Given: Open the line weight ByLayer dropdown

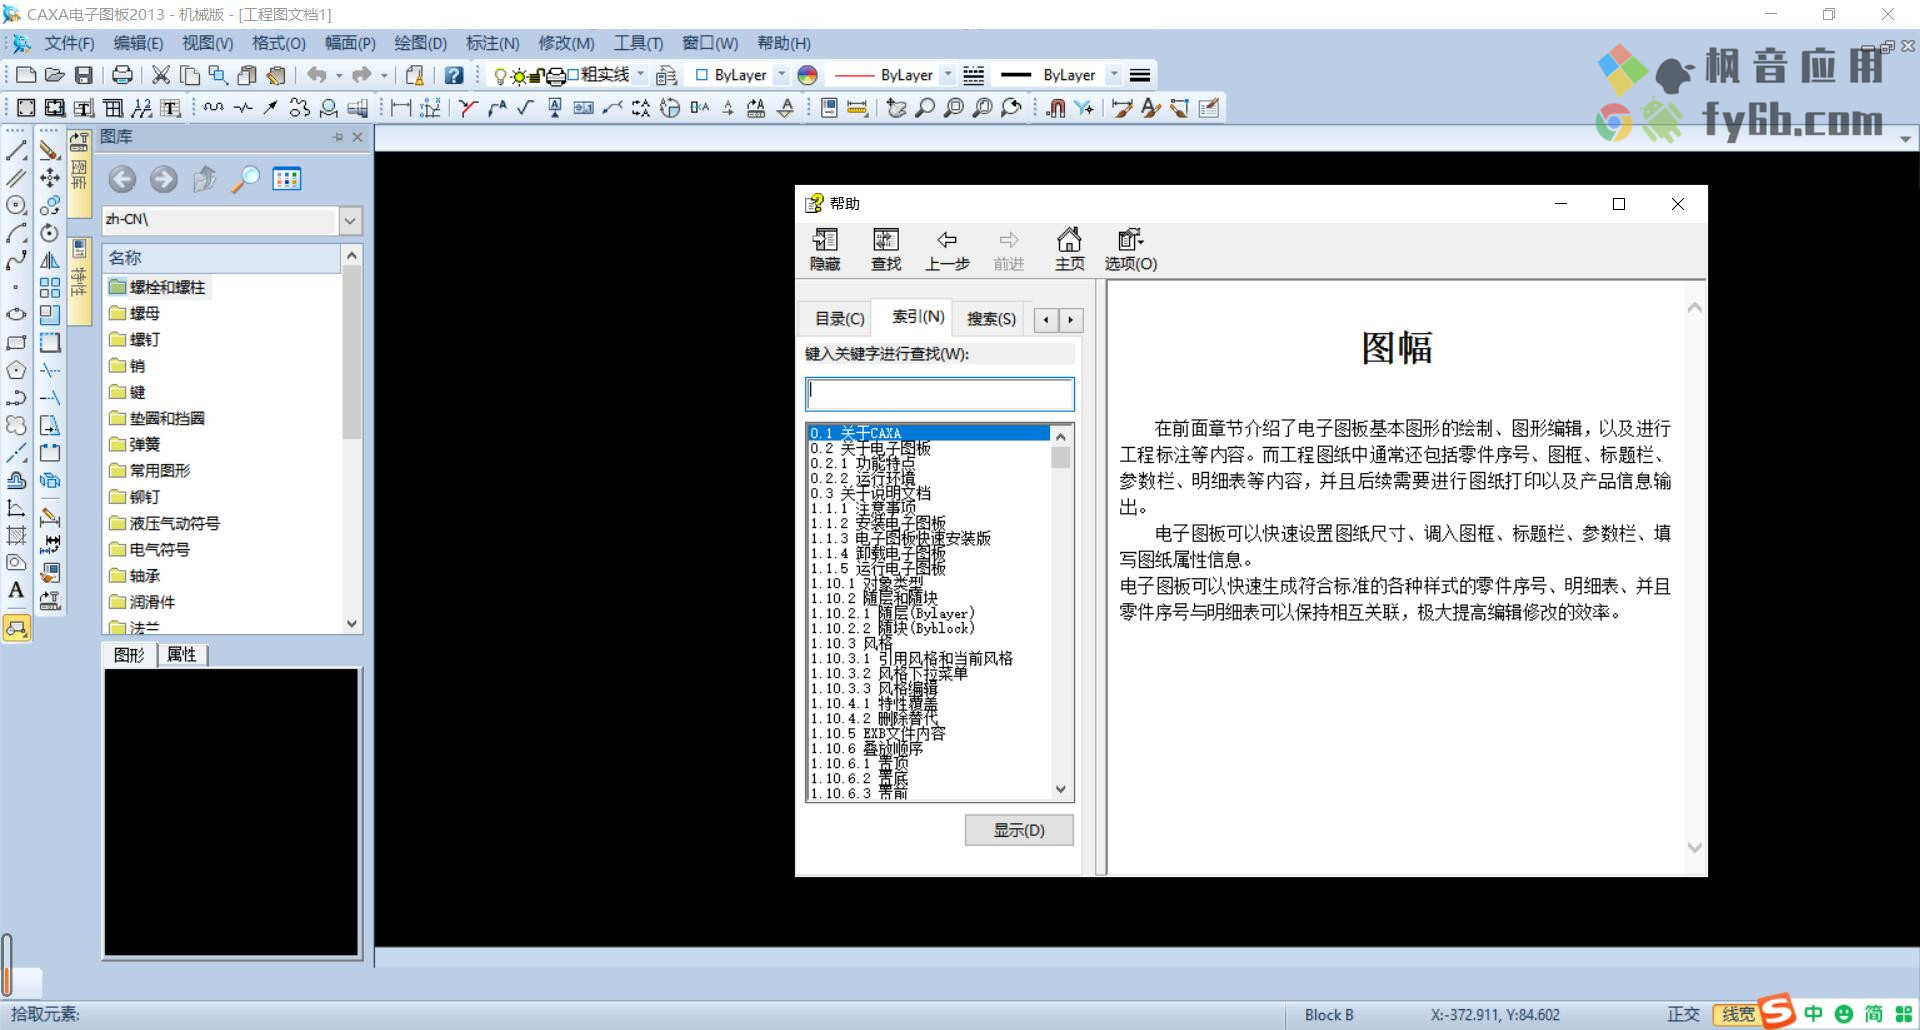Looking at the screenshot, I should tap(1114, 75).
